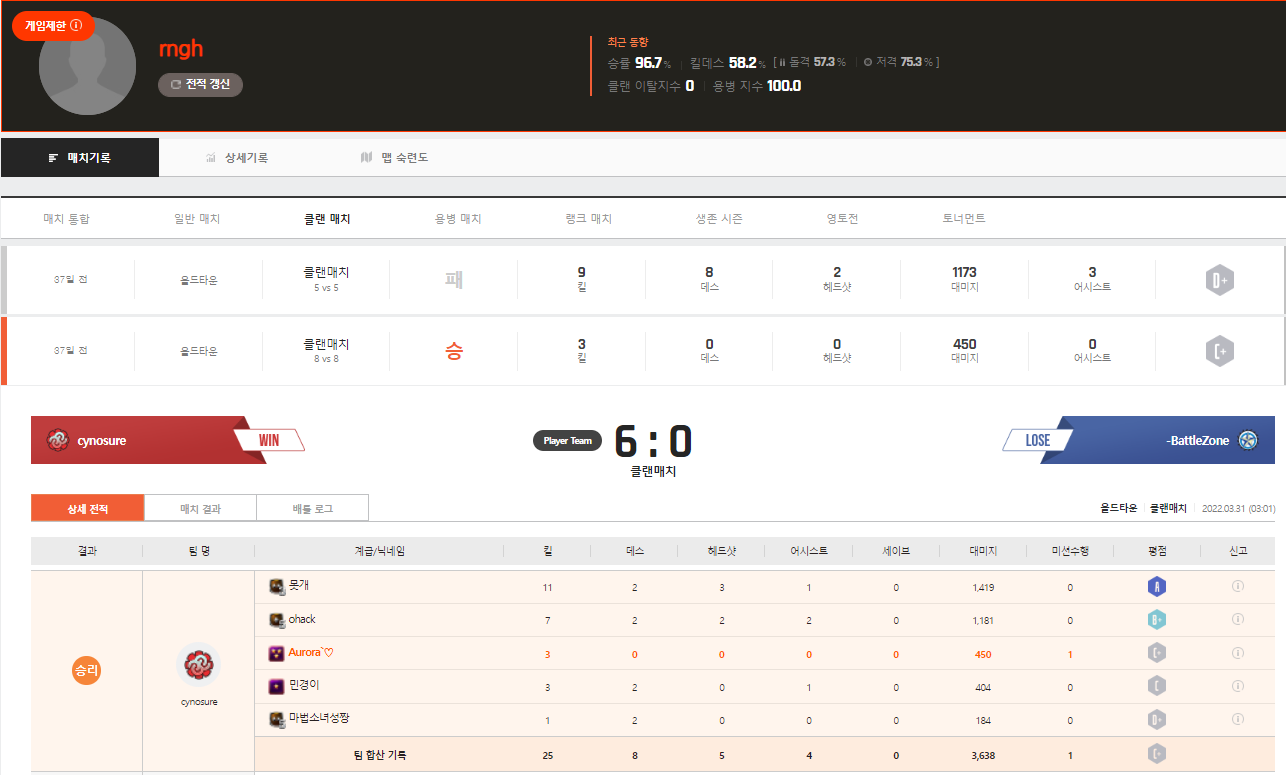Click the D+ grade badge of lost match

pos(1219,281)
